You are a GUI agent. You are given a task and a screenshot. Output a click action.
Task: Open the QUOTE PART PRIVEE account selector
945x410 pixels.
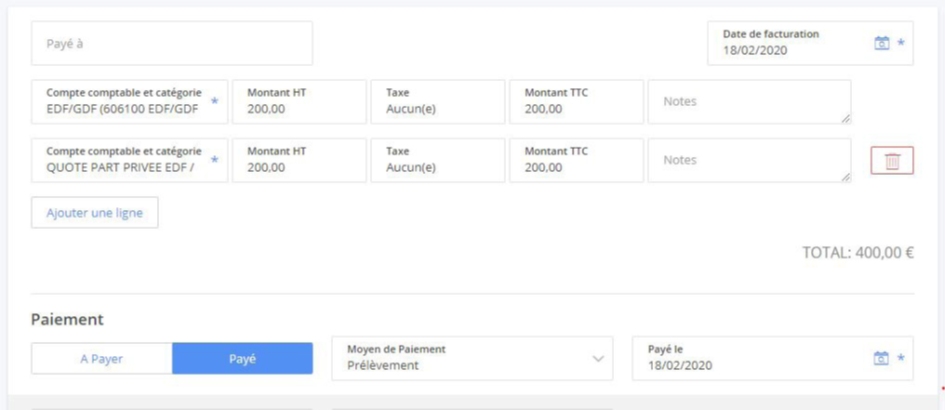(x=130, y=160)
